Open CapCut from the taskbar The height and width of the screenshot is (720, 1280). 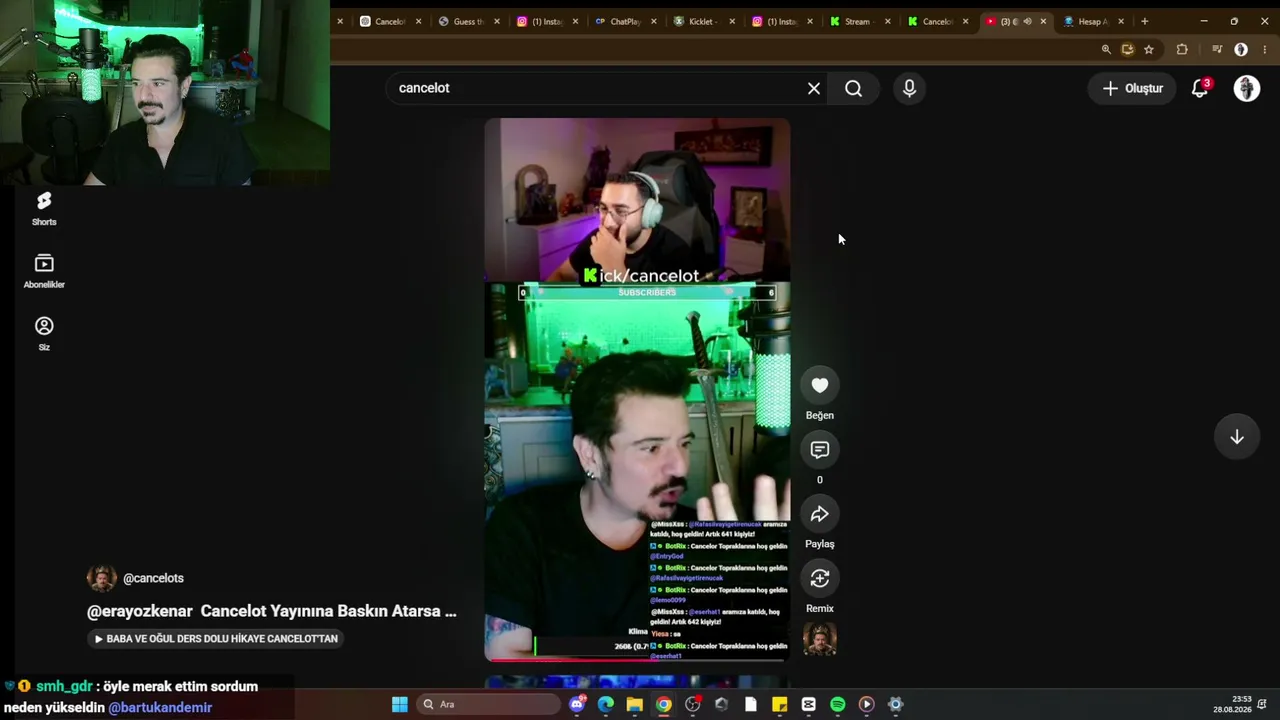[808, 704]
